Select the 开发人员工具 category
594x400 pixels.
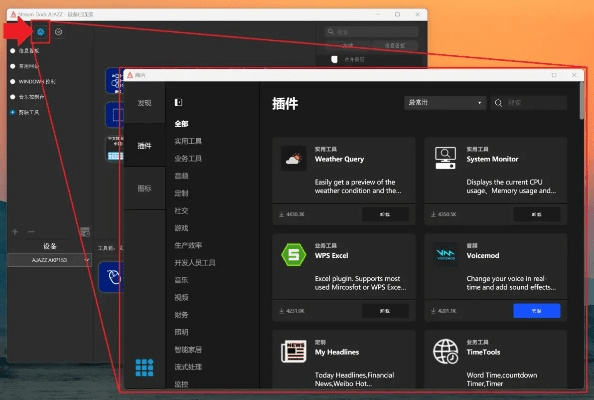tap(195, 263)
